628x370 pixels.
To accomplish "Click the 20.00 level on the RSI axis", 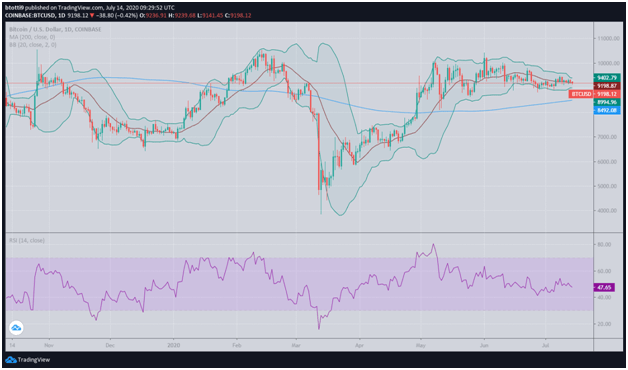I will pos(605,324).
